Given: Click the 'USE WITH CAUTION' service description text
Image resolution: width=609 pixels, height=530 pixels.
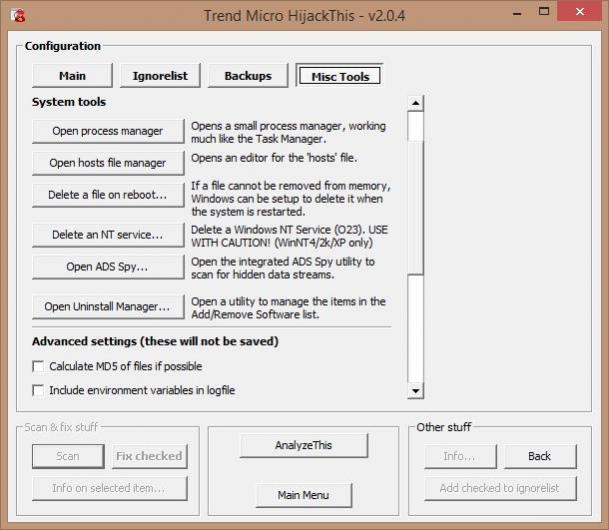Looking at the screenshot, I should pos(289,236).
